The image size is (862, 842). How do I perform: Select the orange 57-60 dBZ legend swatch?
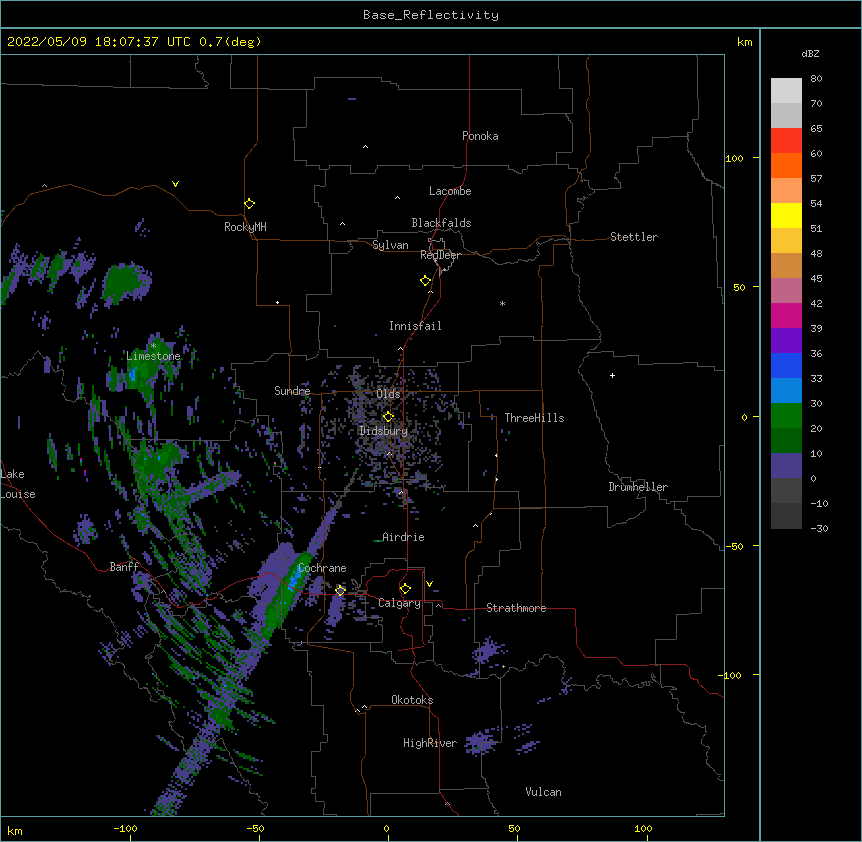[786, 165]
